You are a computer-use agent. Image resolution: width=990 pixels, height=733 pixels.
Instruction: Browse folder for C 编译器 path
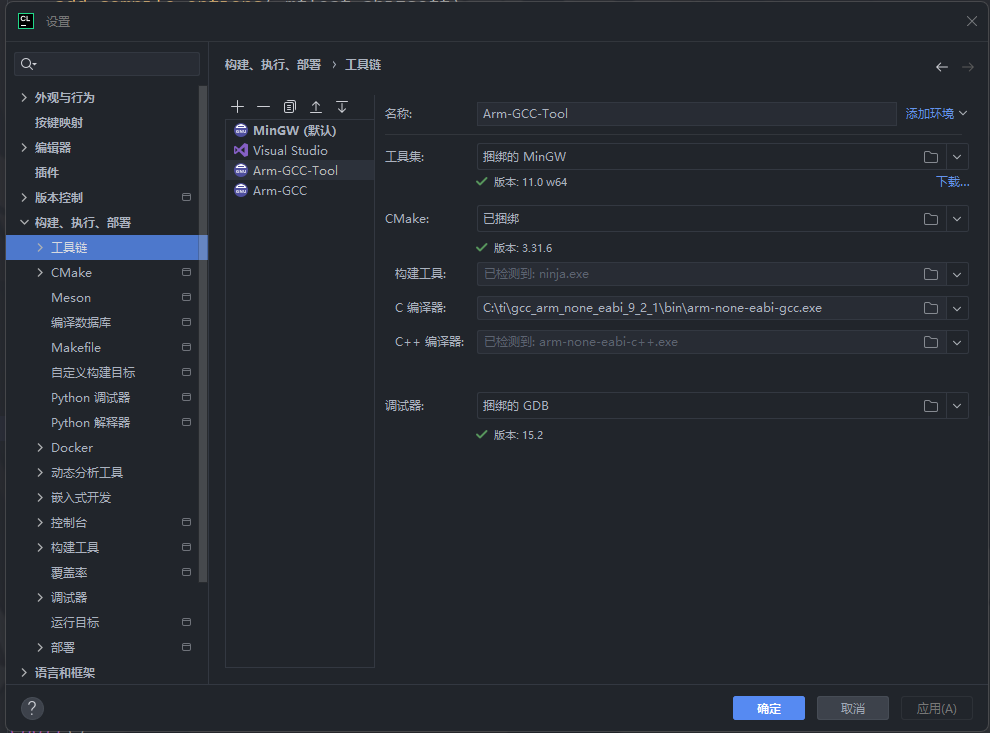931,308
